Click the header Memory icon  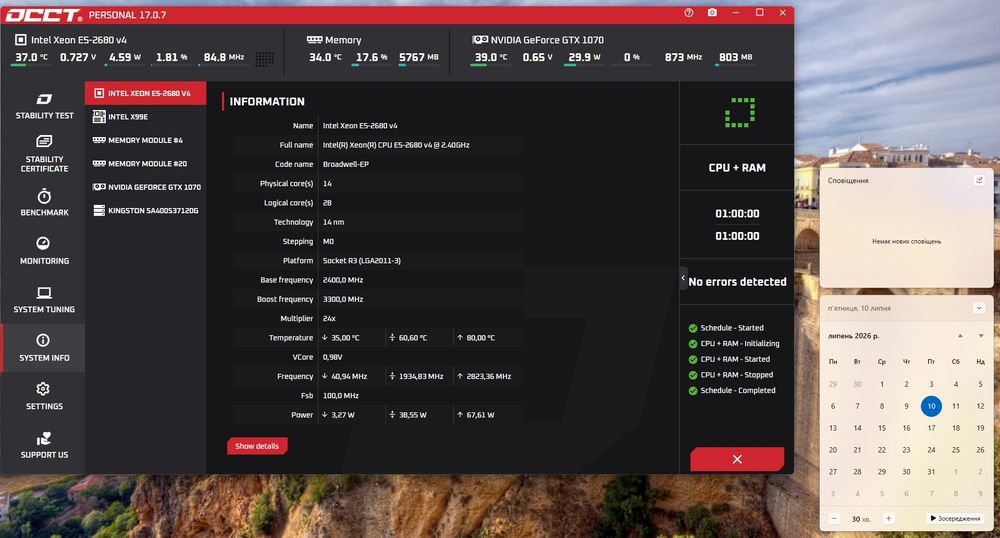click(314, 40)
